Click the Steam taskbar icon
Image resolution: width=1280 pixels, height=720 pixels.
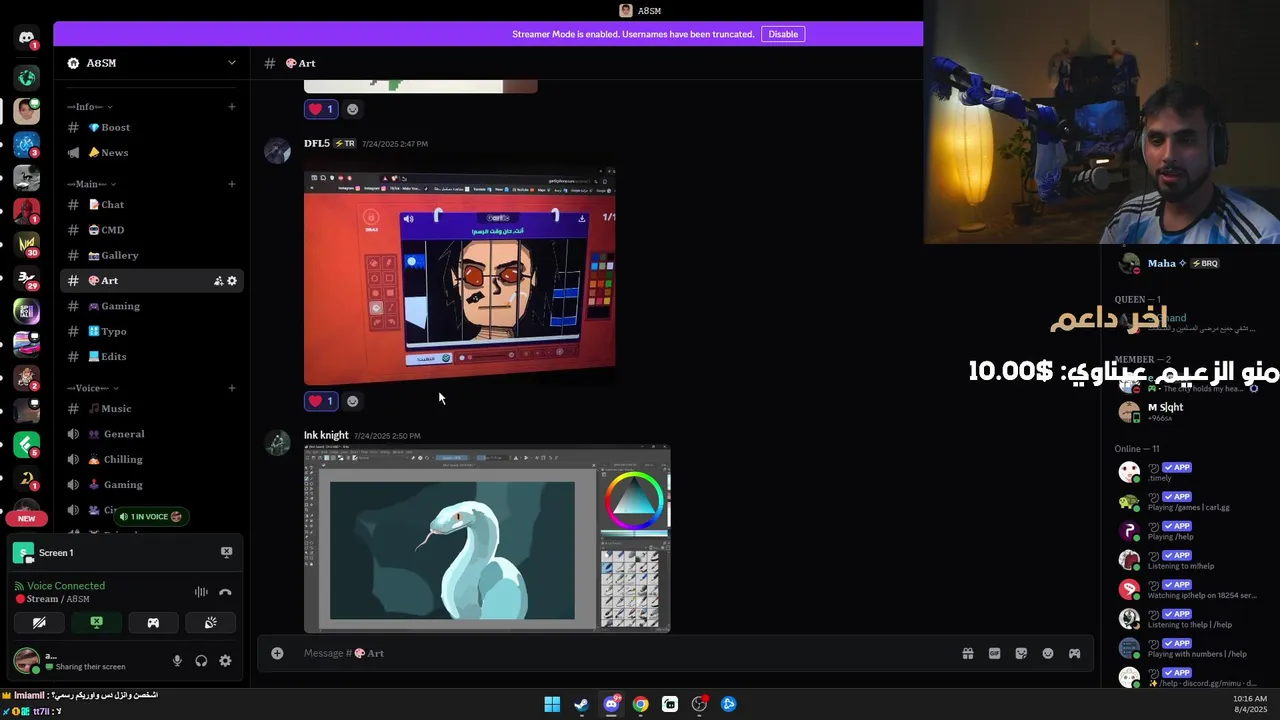click(x=581, y=704)
